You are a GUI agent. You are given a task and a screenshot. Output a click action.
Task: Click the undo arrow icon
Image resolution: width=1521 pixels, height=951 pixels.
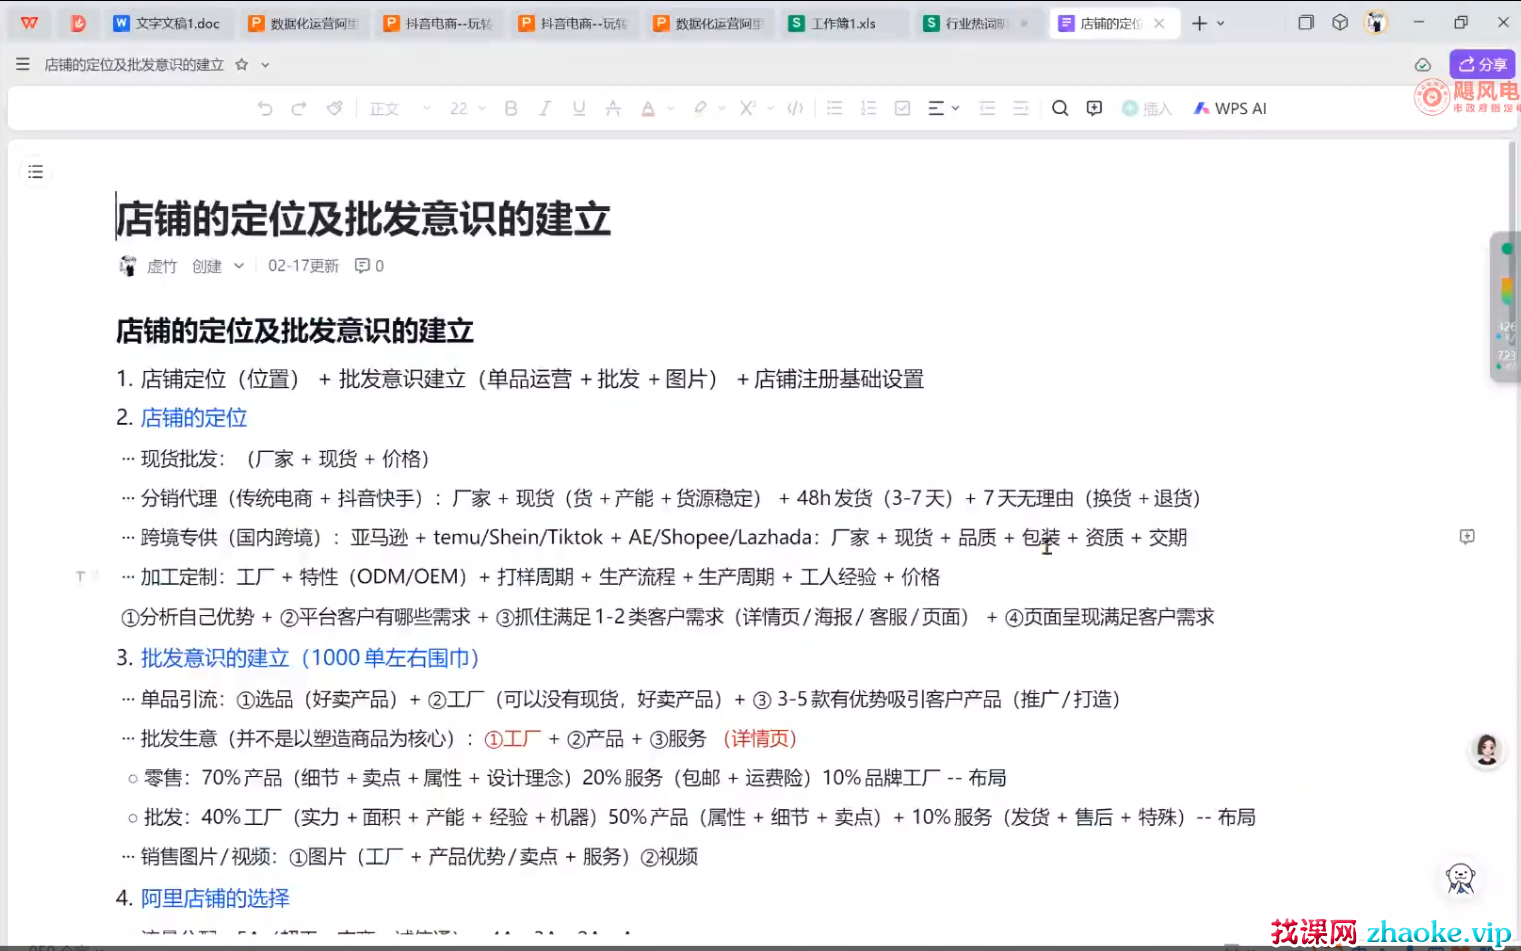[x=265, y=108]
